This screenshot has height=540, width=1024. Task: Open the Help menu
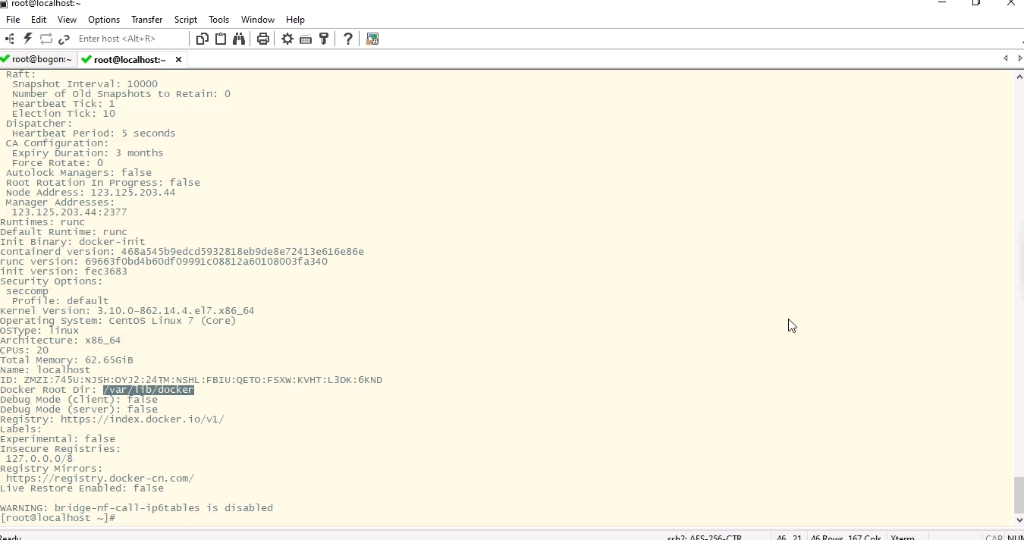point(295,20)
